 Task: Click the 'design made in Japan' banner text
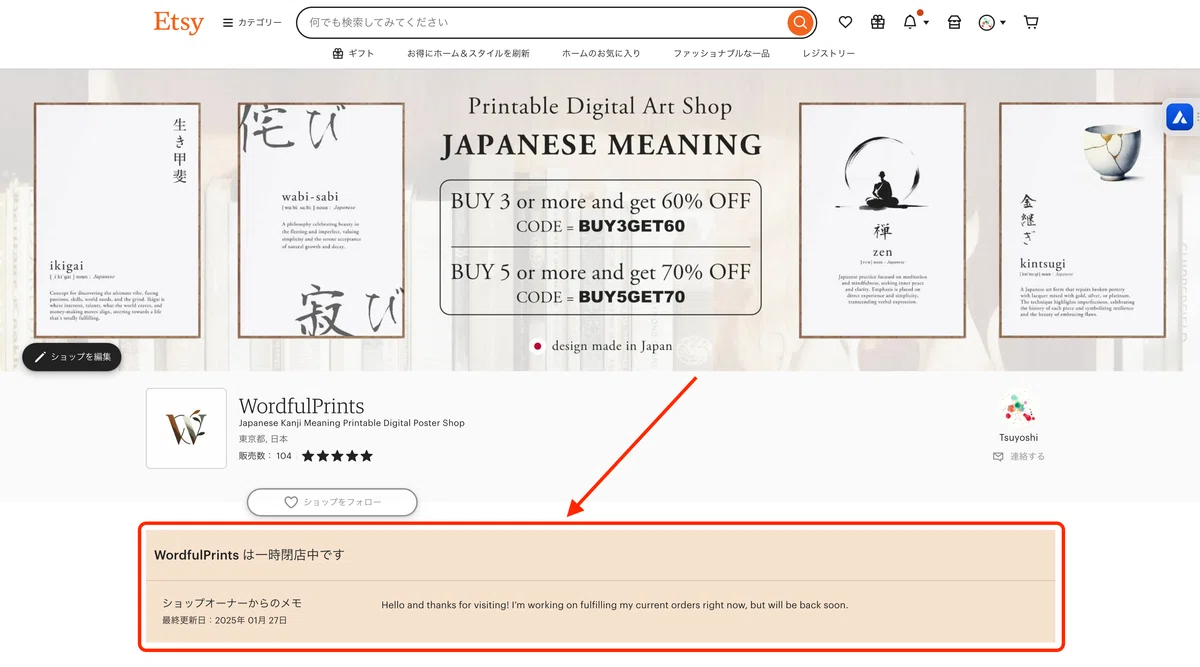tap(612, 346)
